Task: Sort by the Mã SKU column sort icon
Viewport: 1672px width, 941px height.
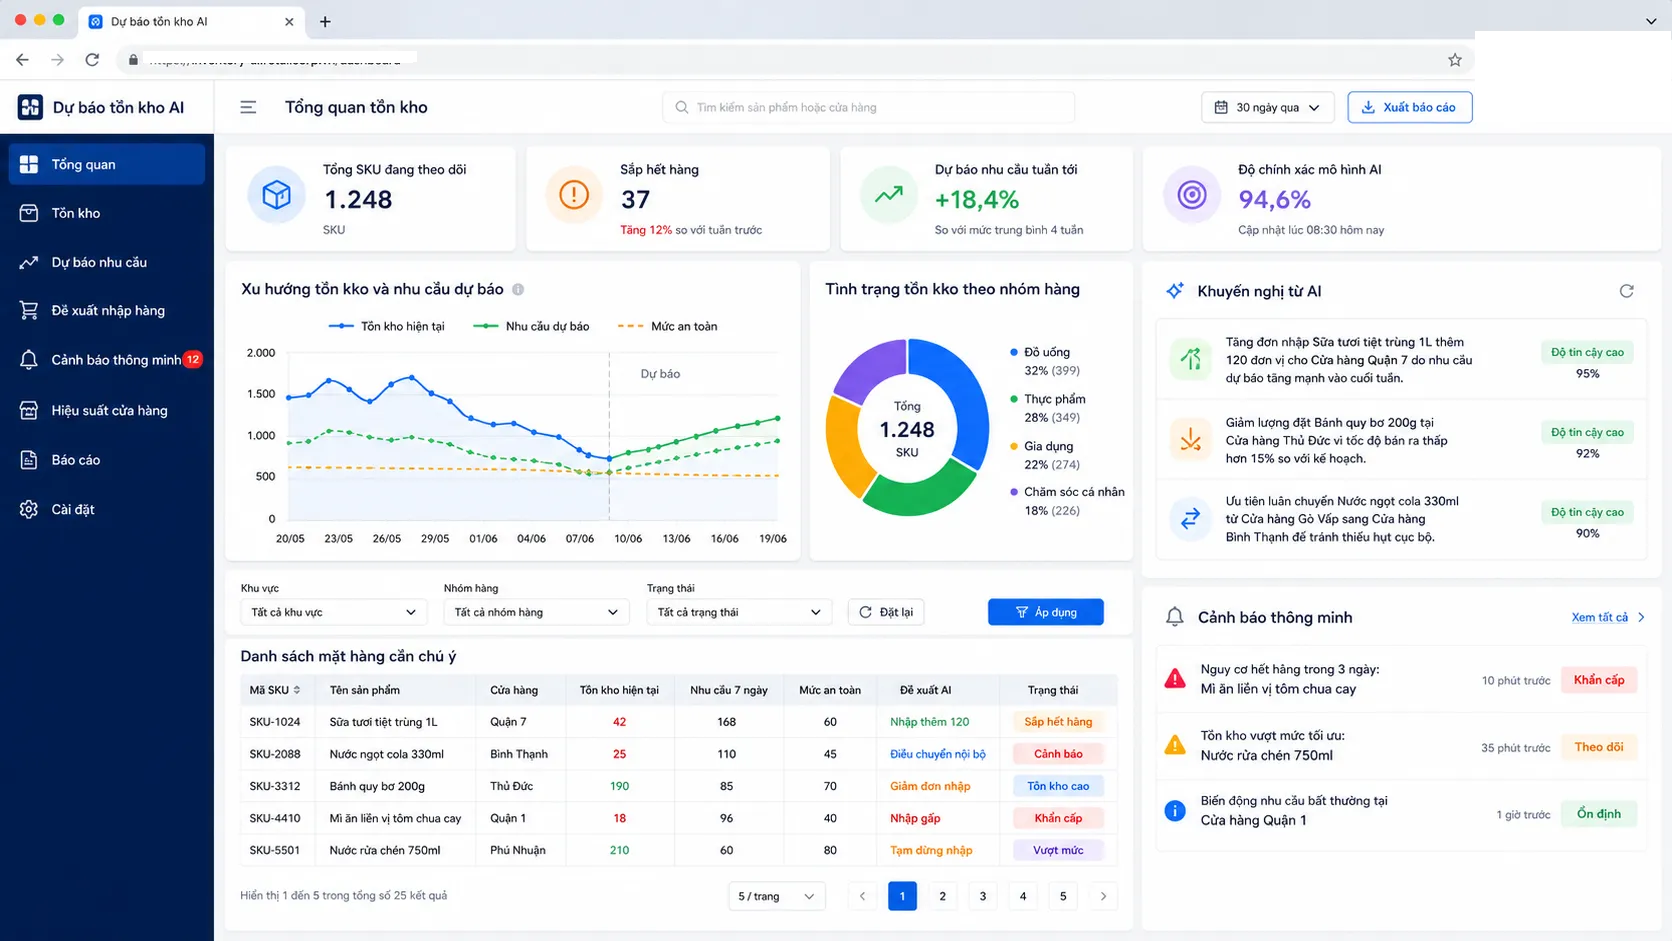Action: click(297, 690)
